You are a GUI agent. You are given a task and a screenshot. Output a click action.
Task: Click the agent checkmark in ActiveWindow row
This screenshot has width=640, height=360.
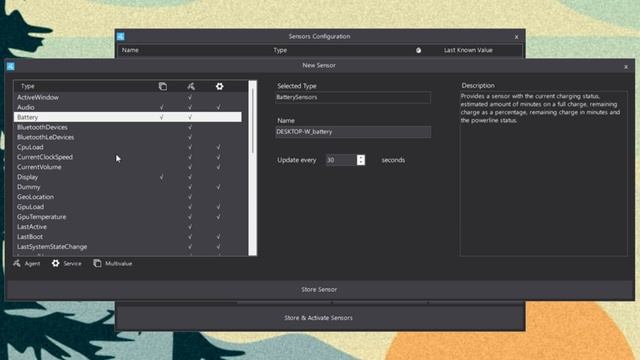190,97
